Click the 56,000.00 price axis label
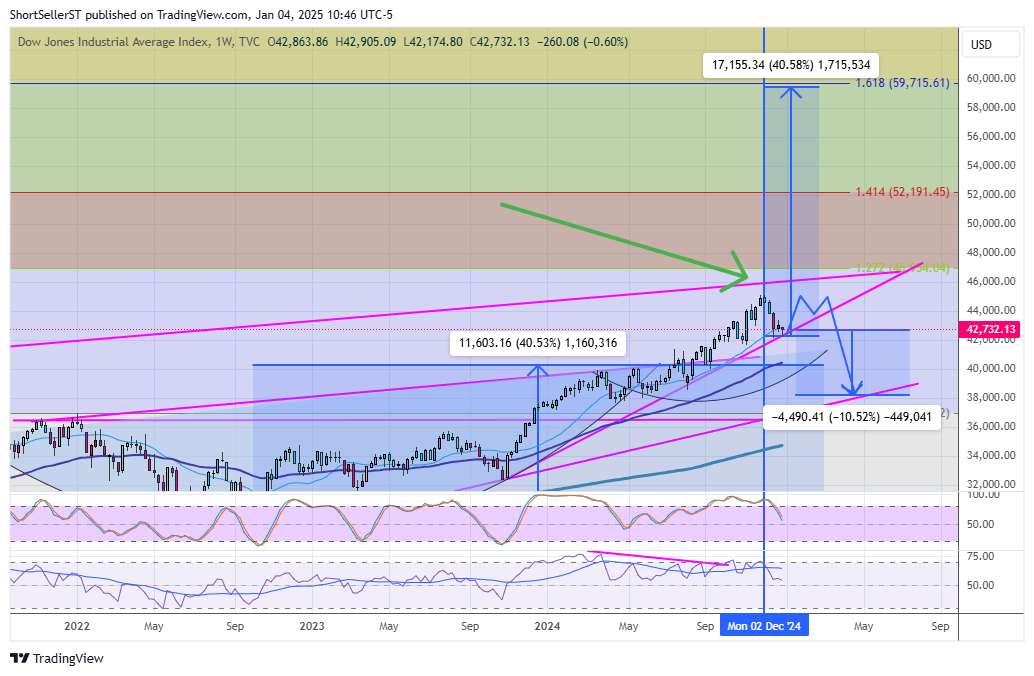 click(x=990, y=136)
